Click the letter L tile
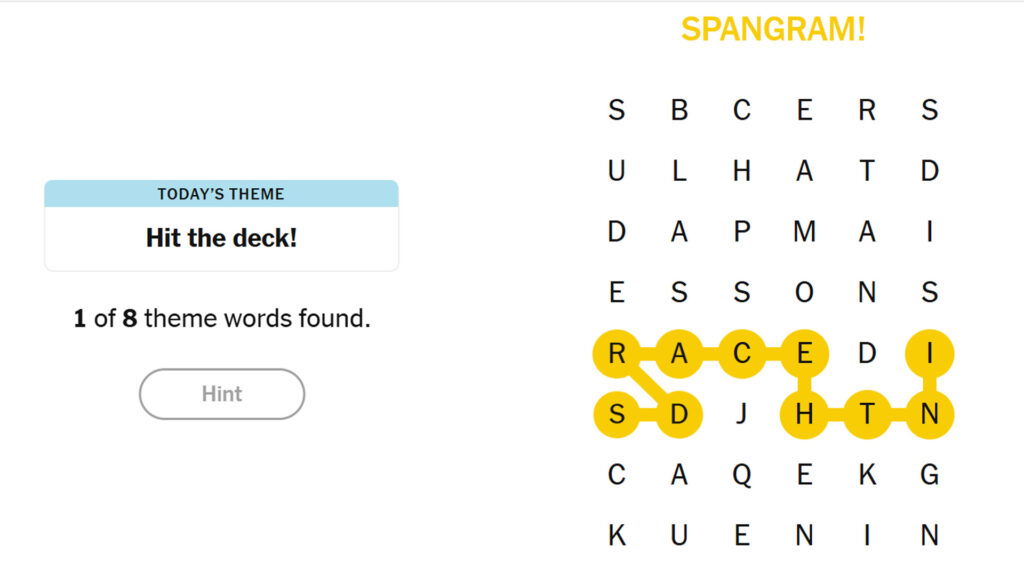This screenshot has width=1024, height=576. pos(679,171)
